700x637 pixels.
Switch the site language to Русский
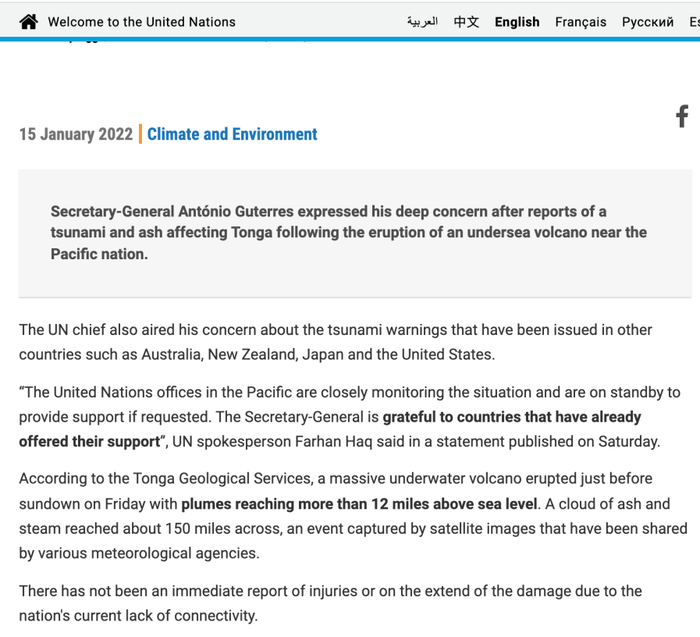pyautogui.click(x=648, y=22)
